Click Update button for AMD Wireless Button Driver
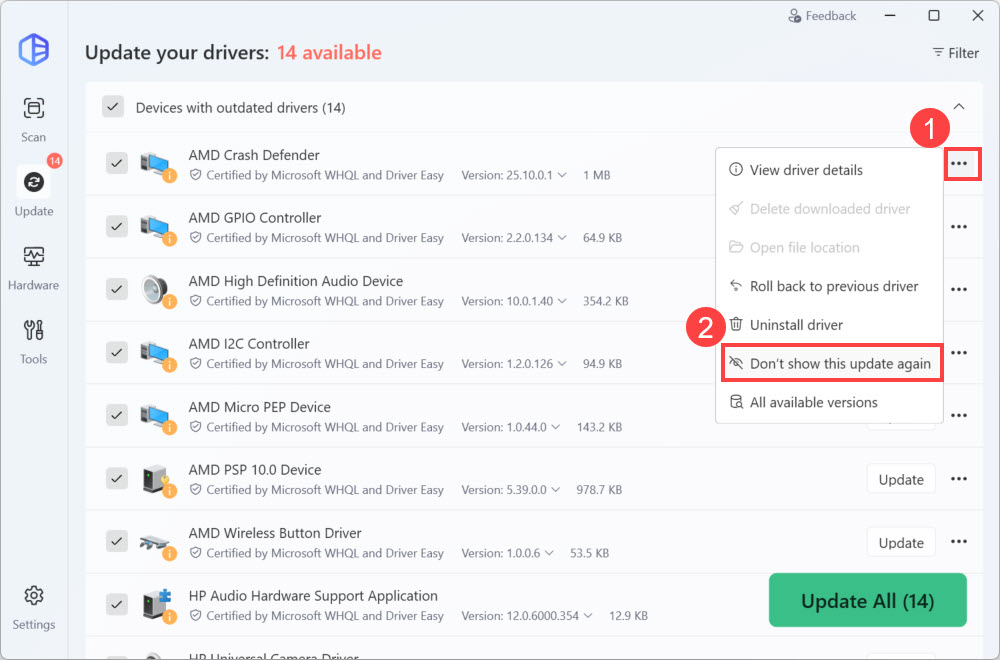The width and height of the screenshot is (1000, 660). coord(900,542)
